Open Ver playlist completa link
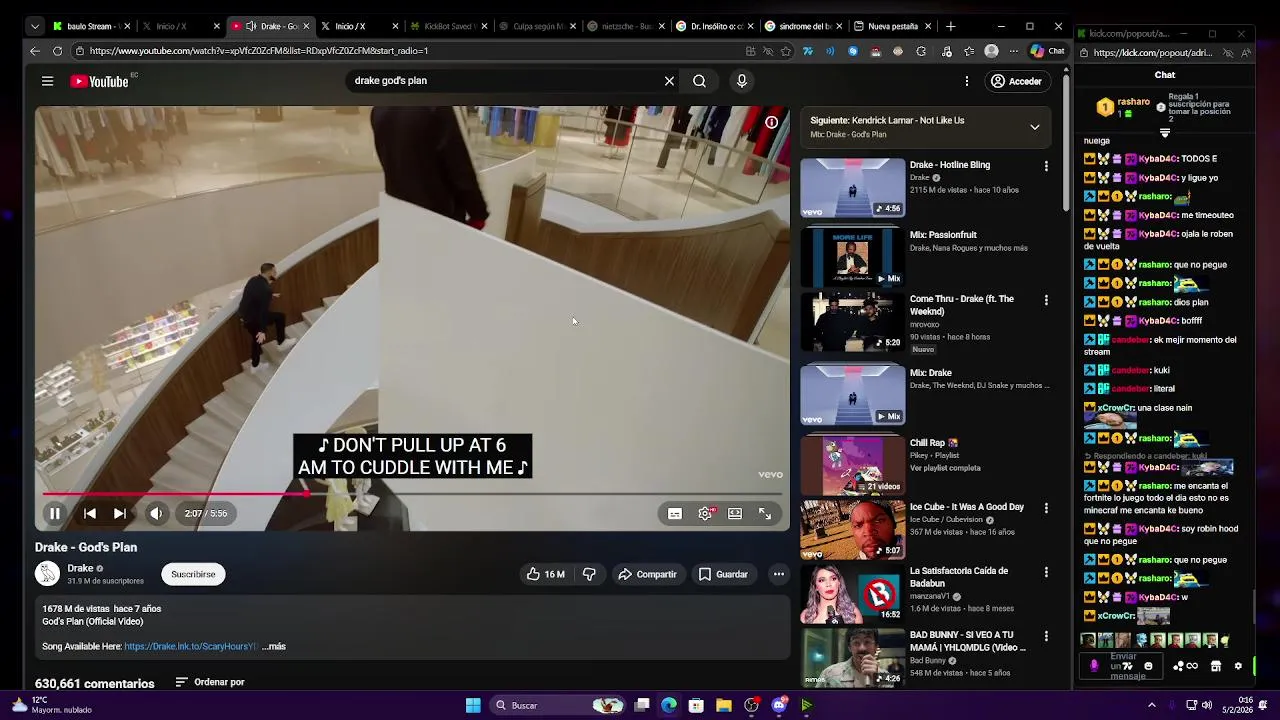This screenshot has height=720, width=1280. point(945,468)
